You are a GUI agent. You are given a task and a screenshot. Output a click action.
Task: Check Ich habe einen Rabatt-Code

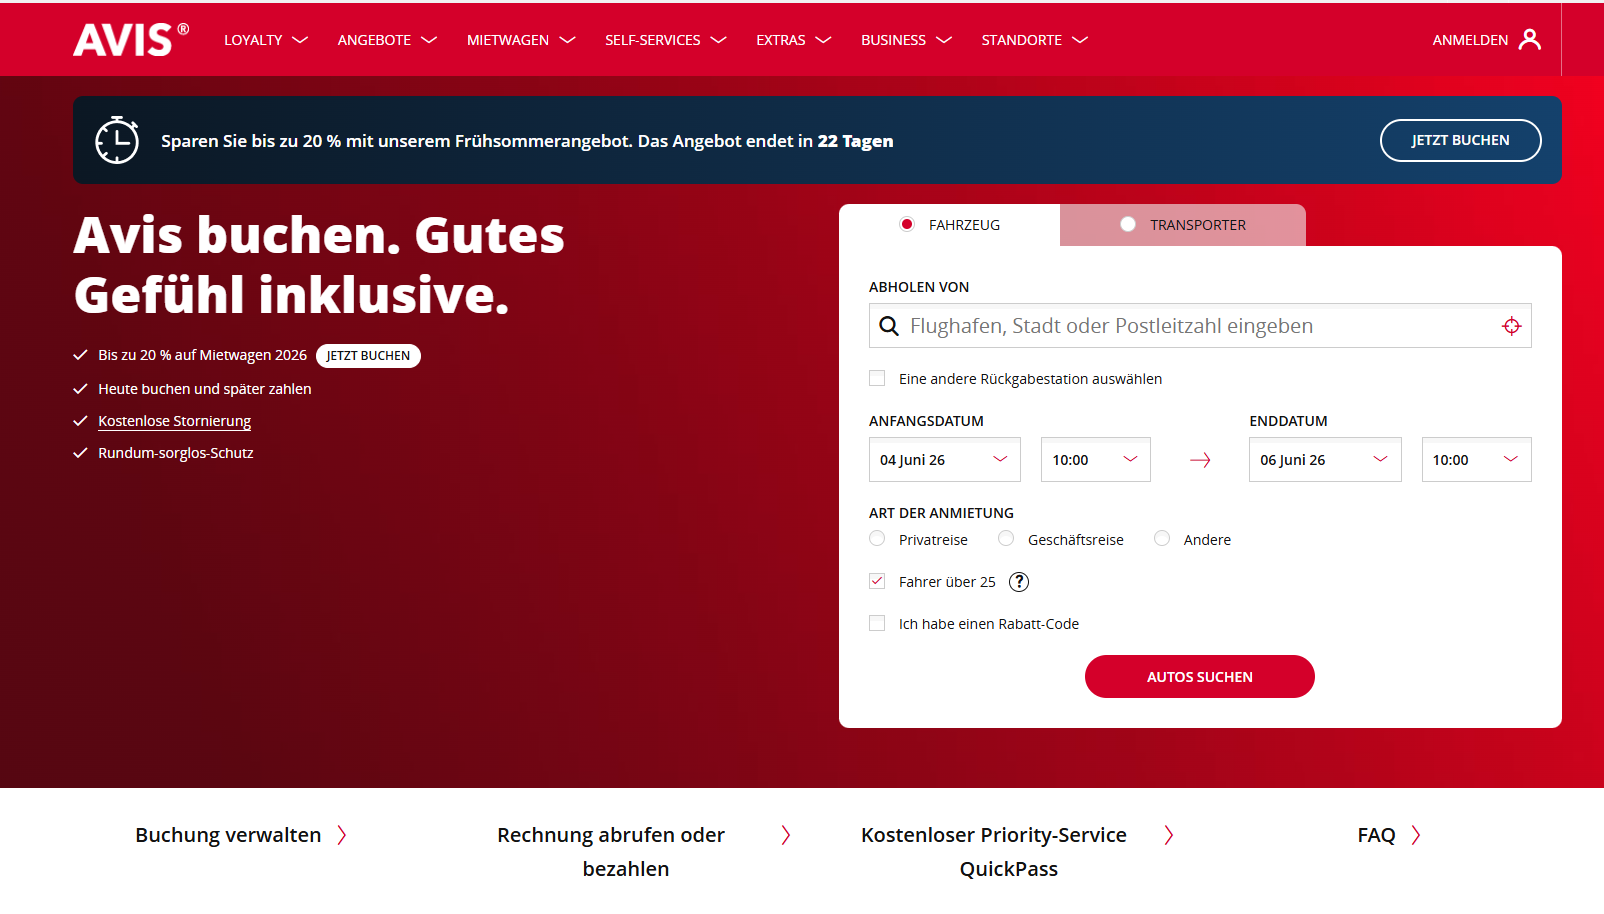[x=877, y=623]
